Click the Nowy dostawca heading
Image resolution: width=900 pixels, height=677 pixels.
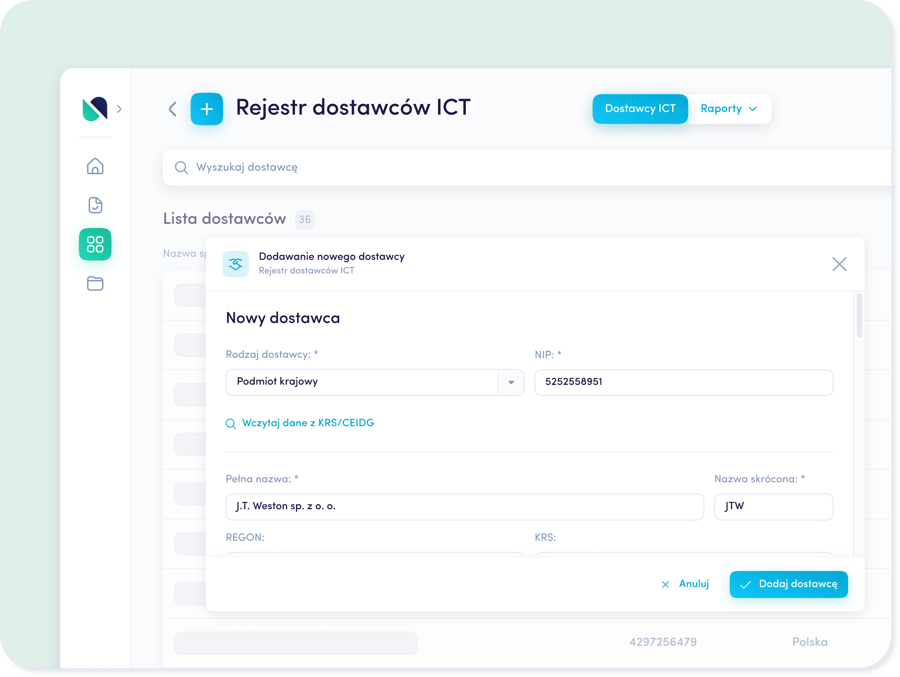[x=282, y=318]
